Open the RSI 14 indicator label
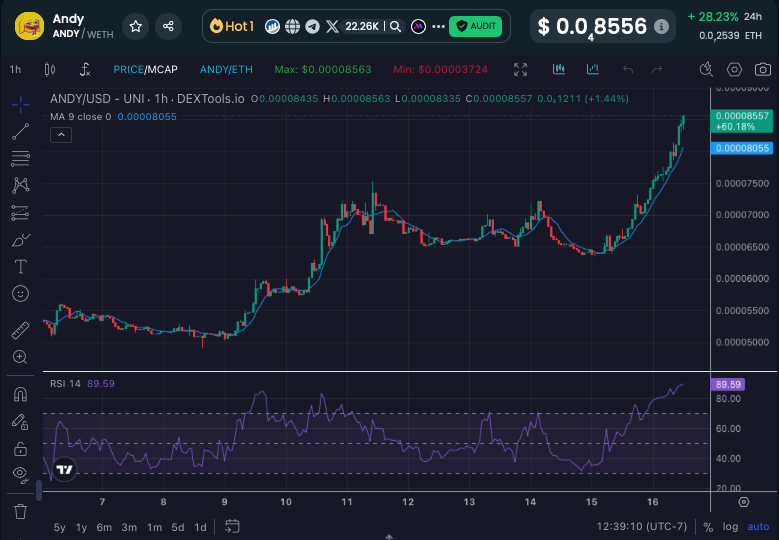The image size is (779, 540). coord(65,384)
